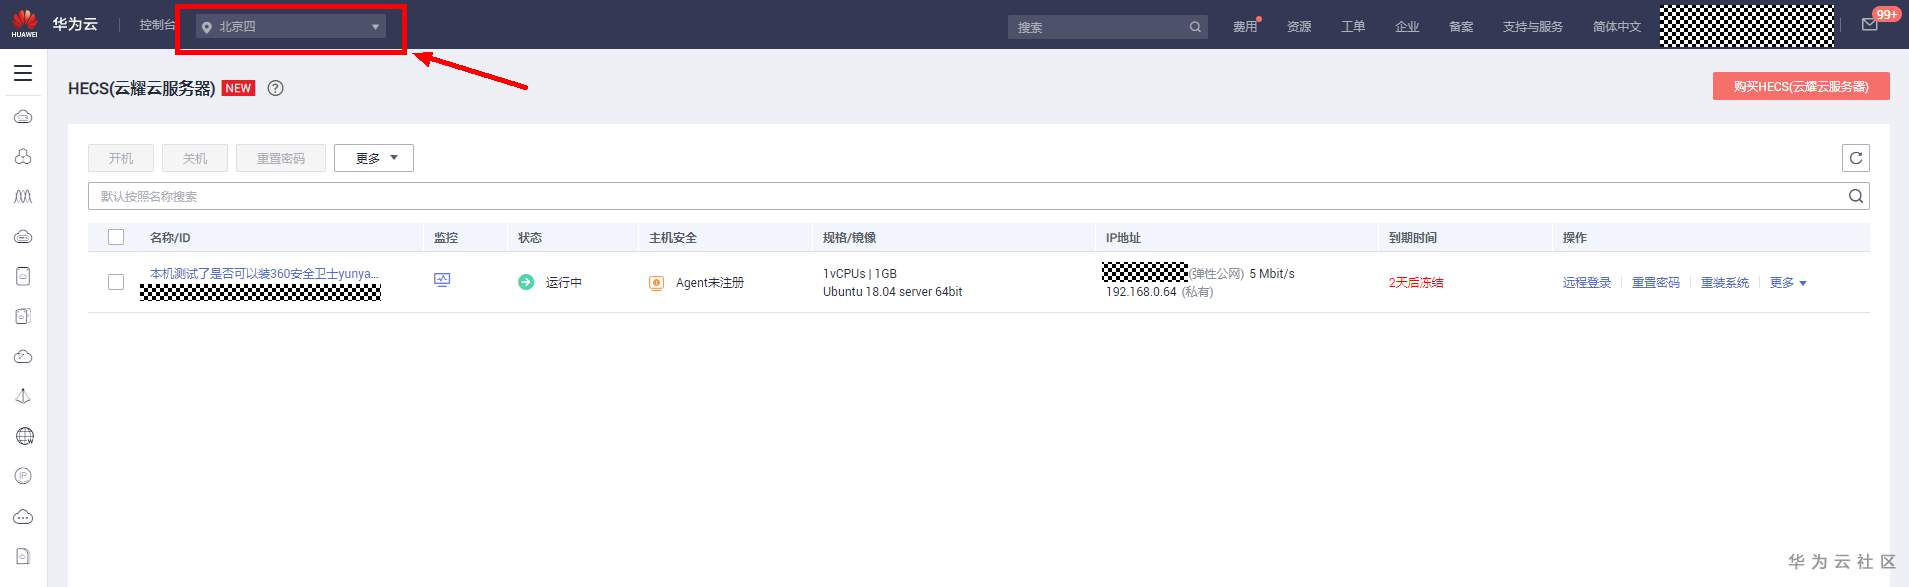Open the 支持与服务 menu
1909x587 pixels.
coord(1533,27)
